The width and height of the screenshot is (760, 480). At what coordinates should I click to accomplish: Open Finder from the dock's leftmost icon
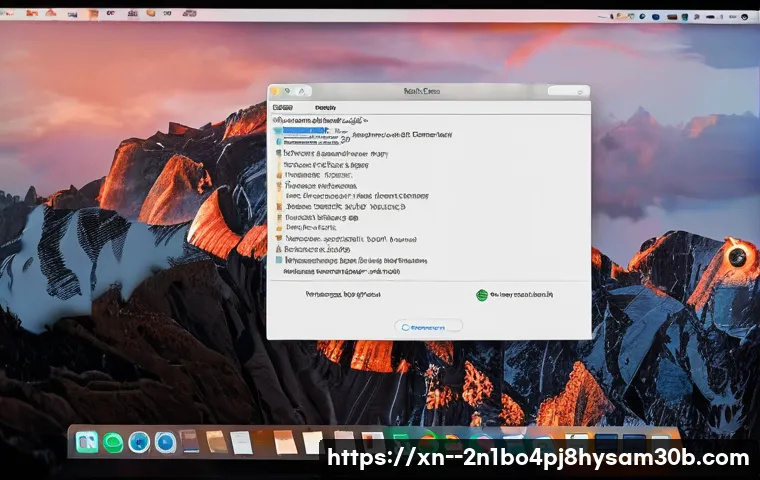[87, 441]
